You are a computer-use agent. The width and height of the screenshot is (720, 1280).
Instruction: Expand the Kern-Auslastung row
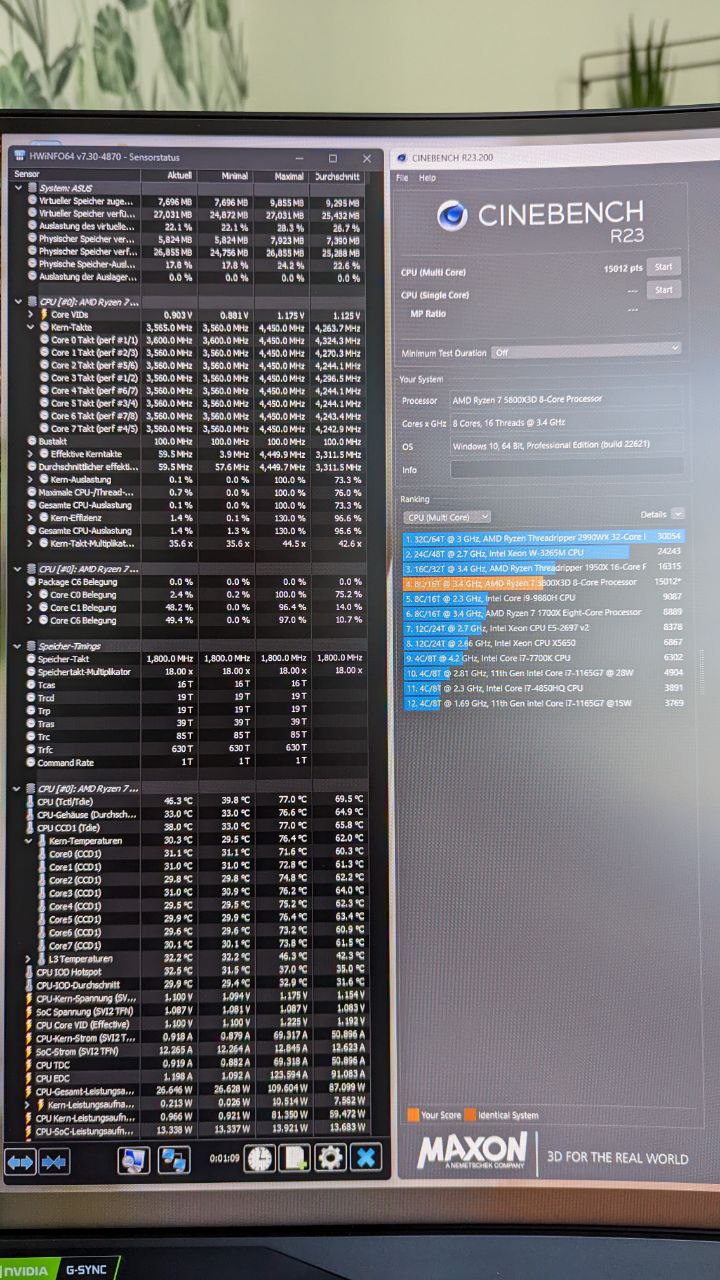[x=31, y=479]
